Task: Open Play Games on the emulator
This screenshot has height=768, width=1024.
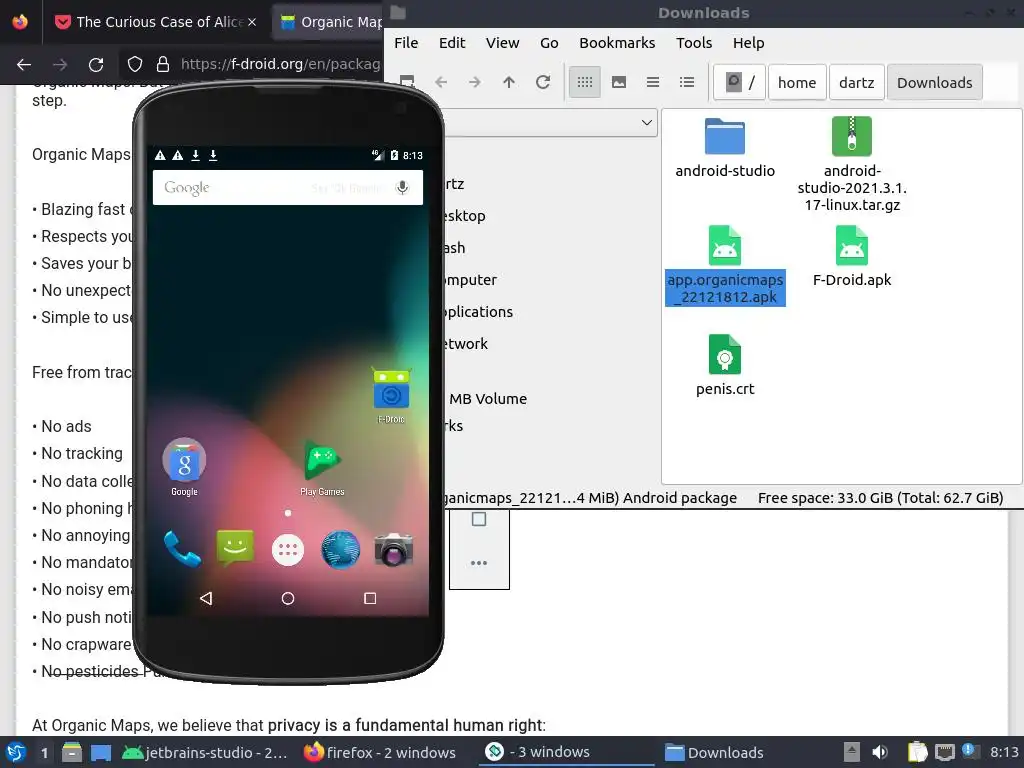Action: [x=322, y=468]
